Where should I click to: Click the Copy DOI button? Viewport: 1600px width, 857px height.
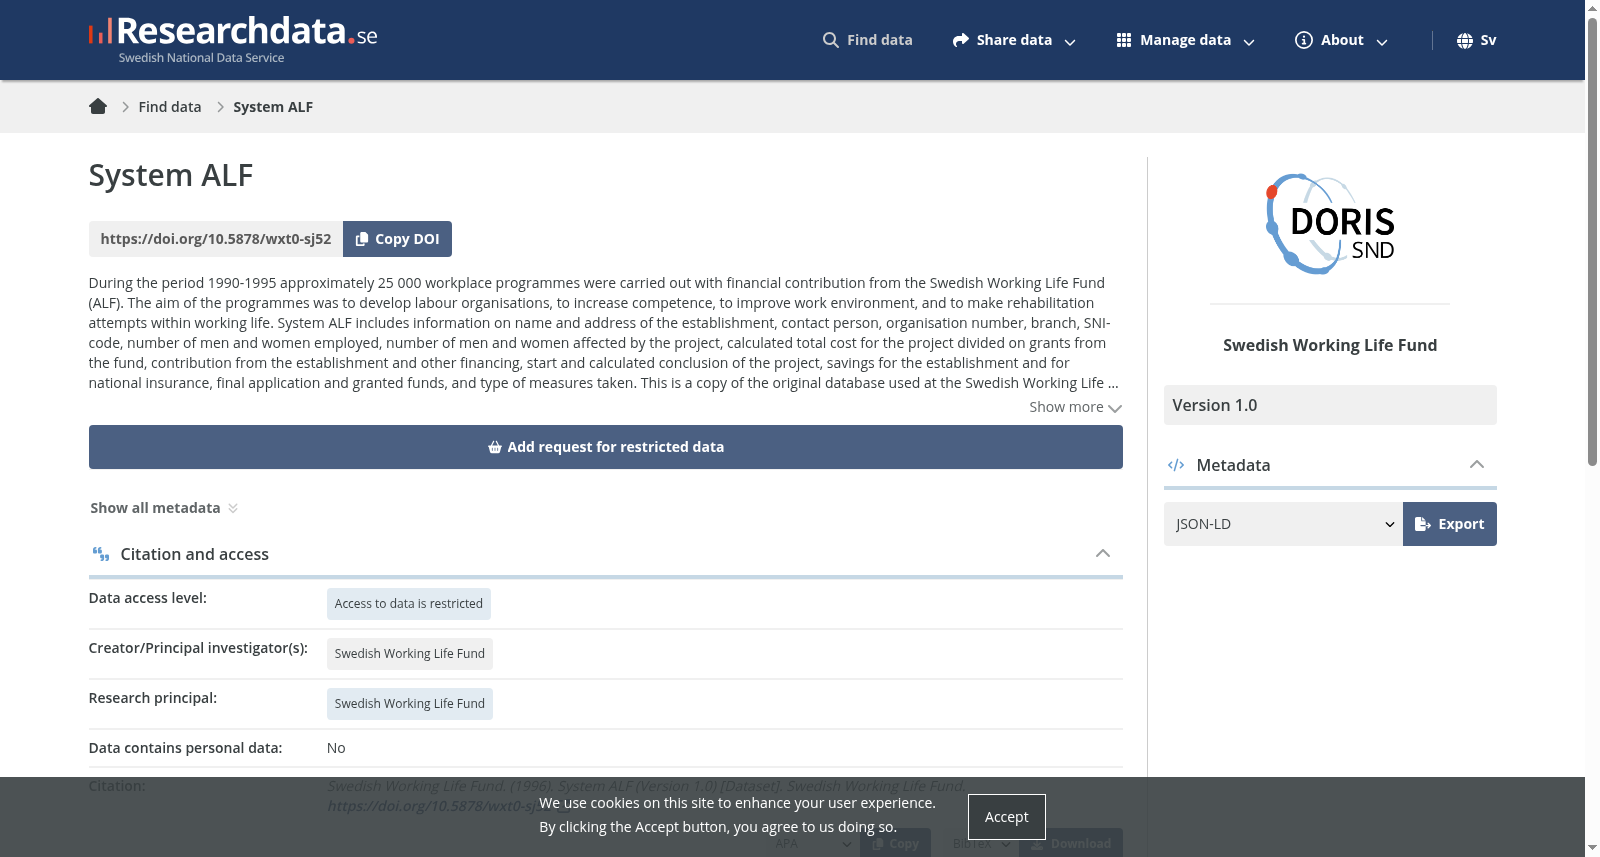click(397, 239)
